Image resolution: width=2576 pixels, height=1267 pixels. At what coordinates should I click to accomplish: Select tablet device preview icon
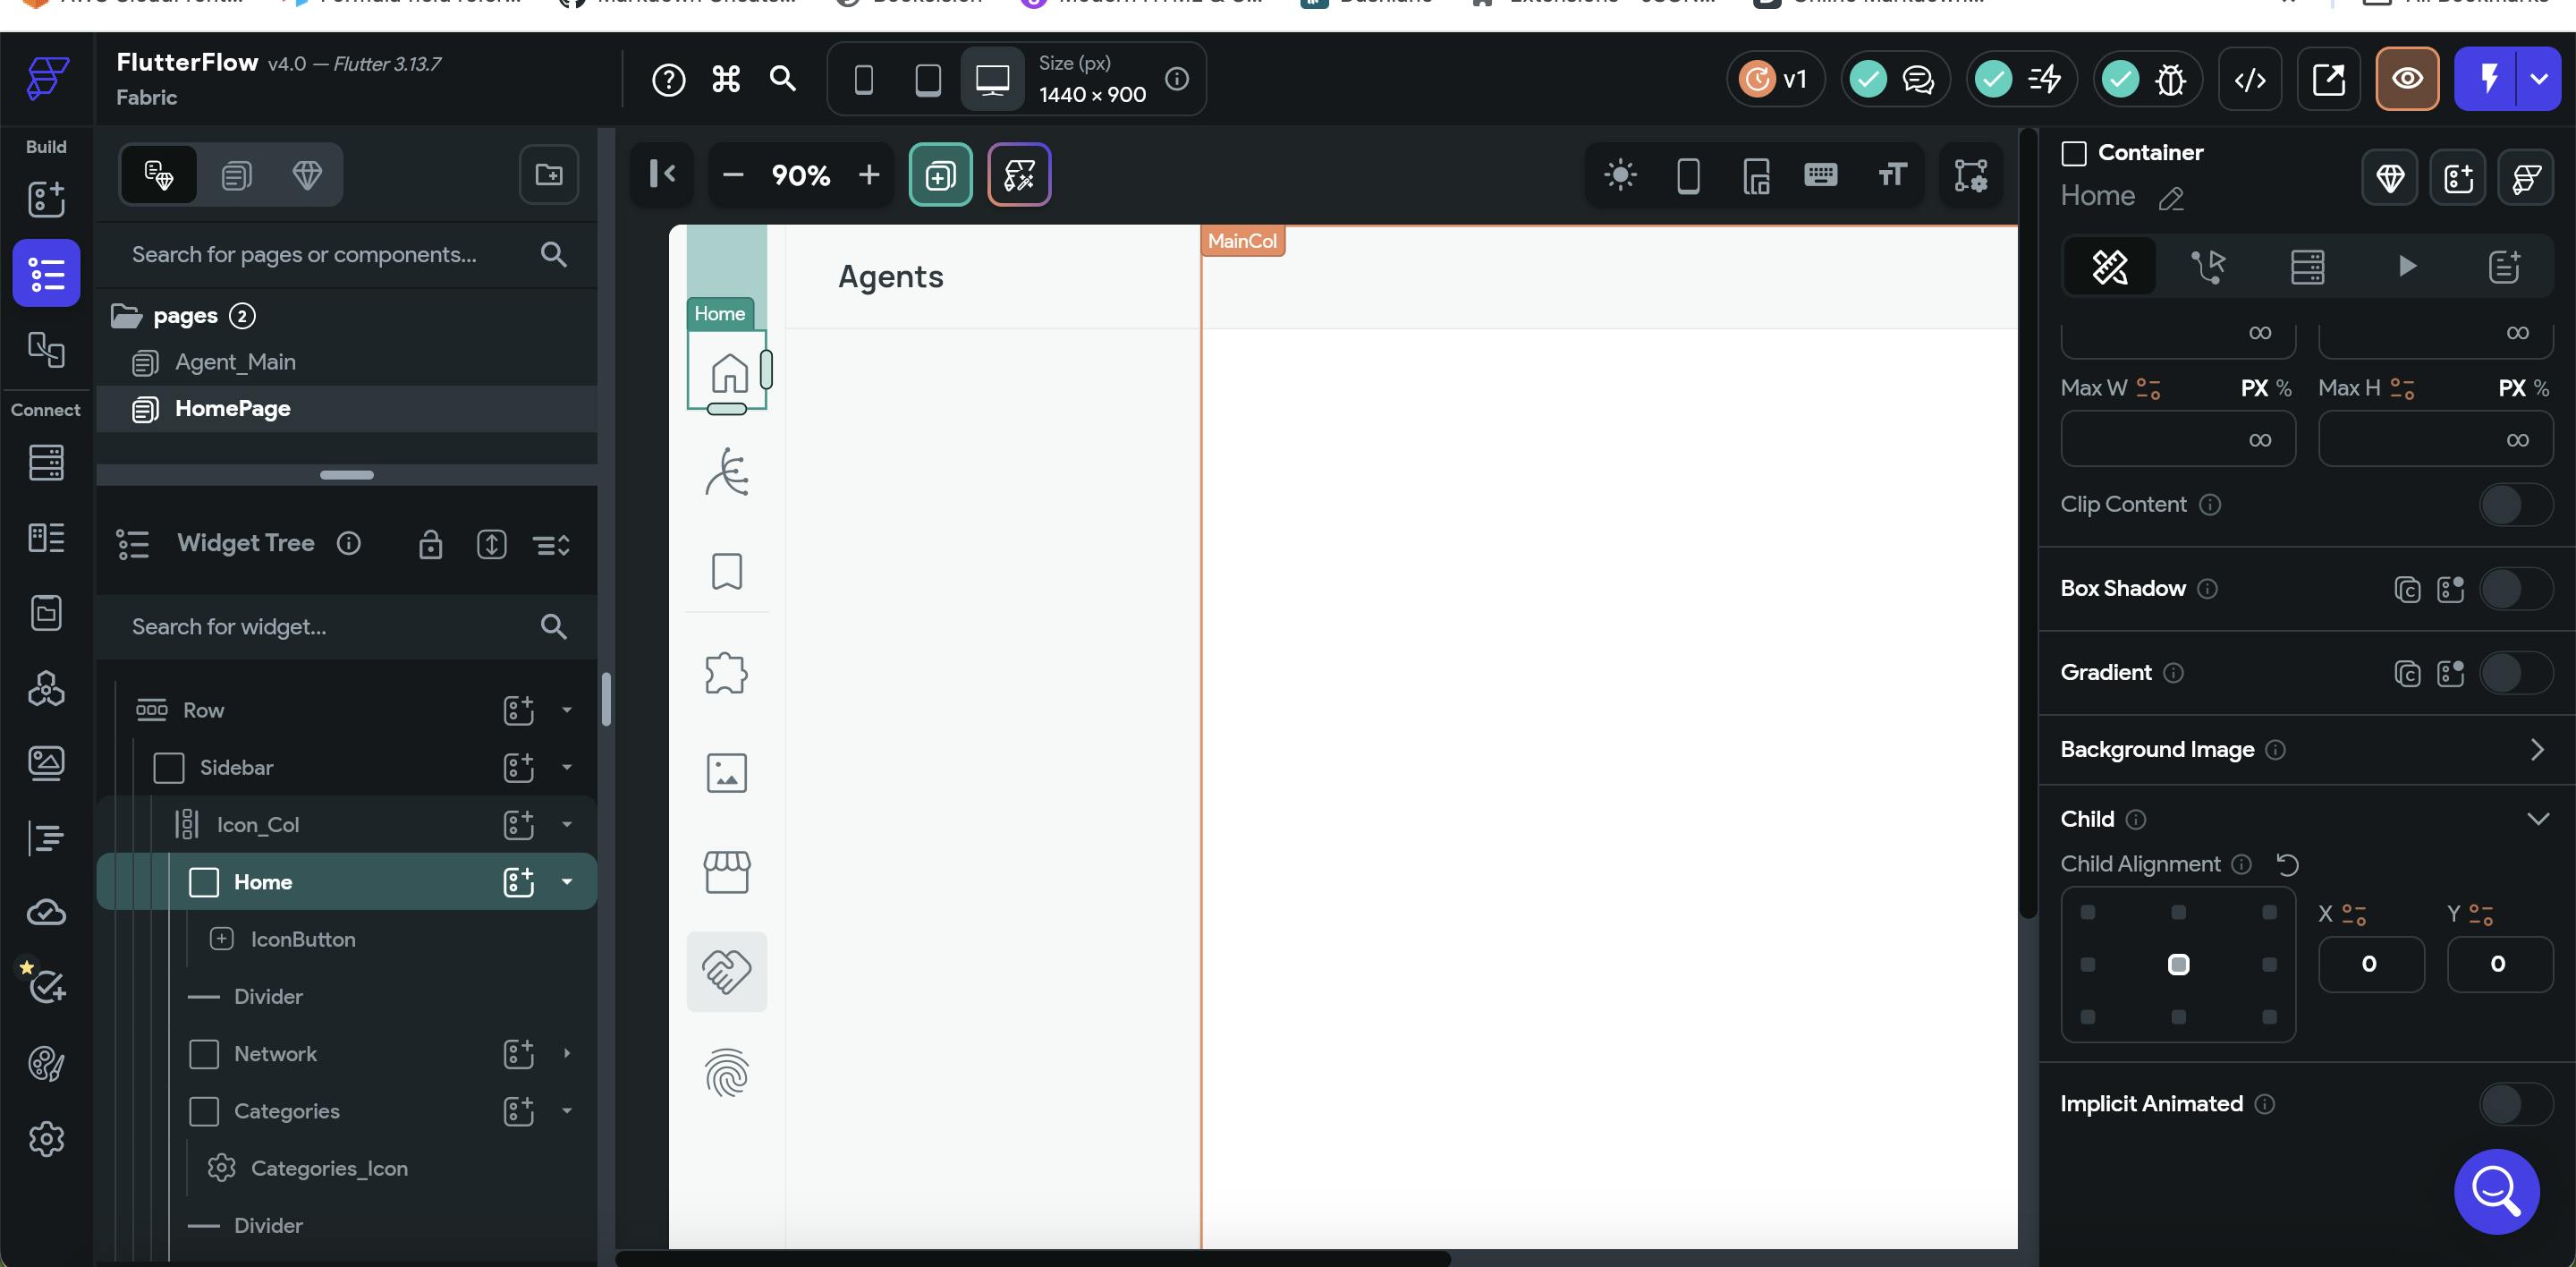click(x=928, y=79)
